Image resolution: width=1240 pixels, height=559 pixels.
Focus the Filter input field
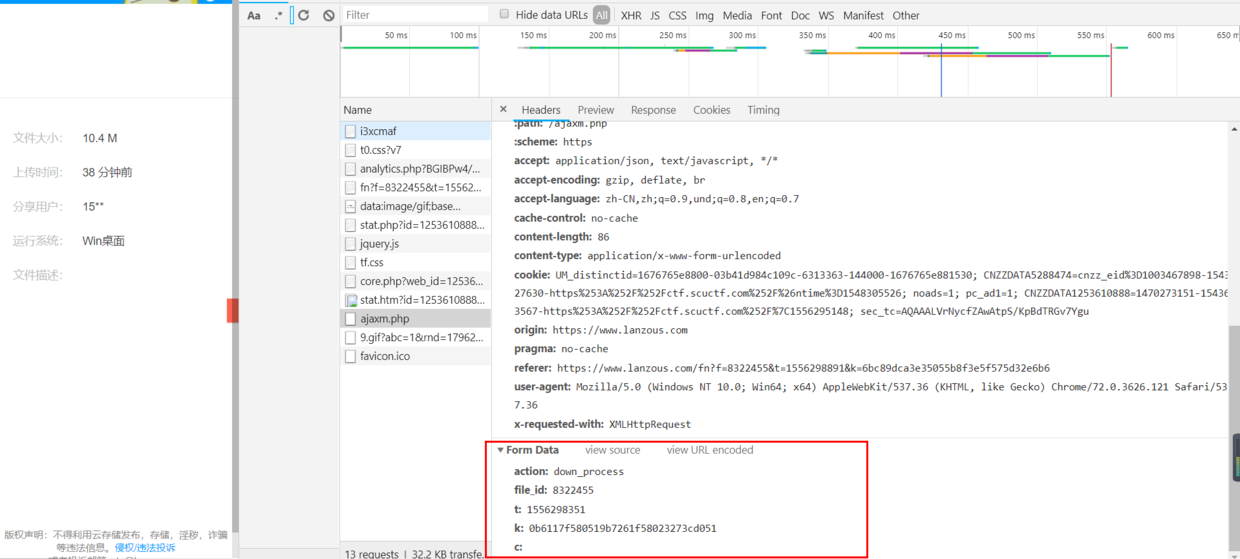[x=415, y=15]
